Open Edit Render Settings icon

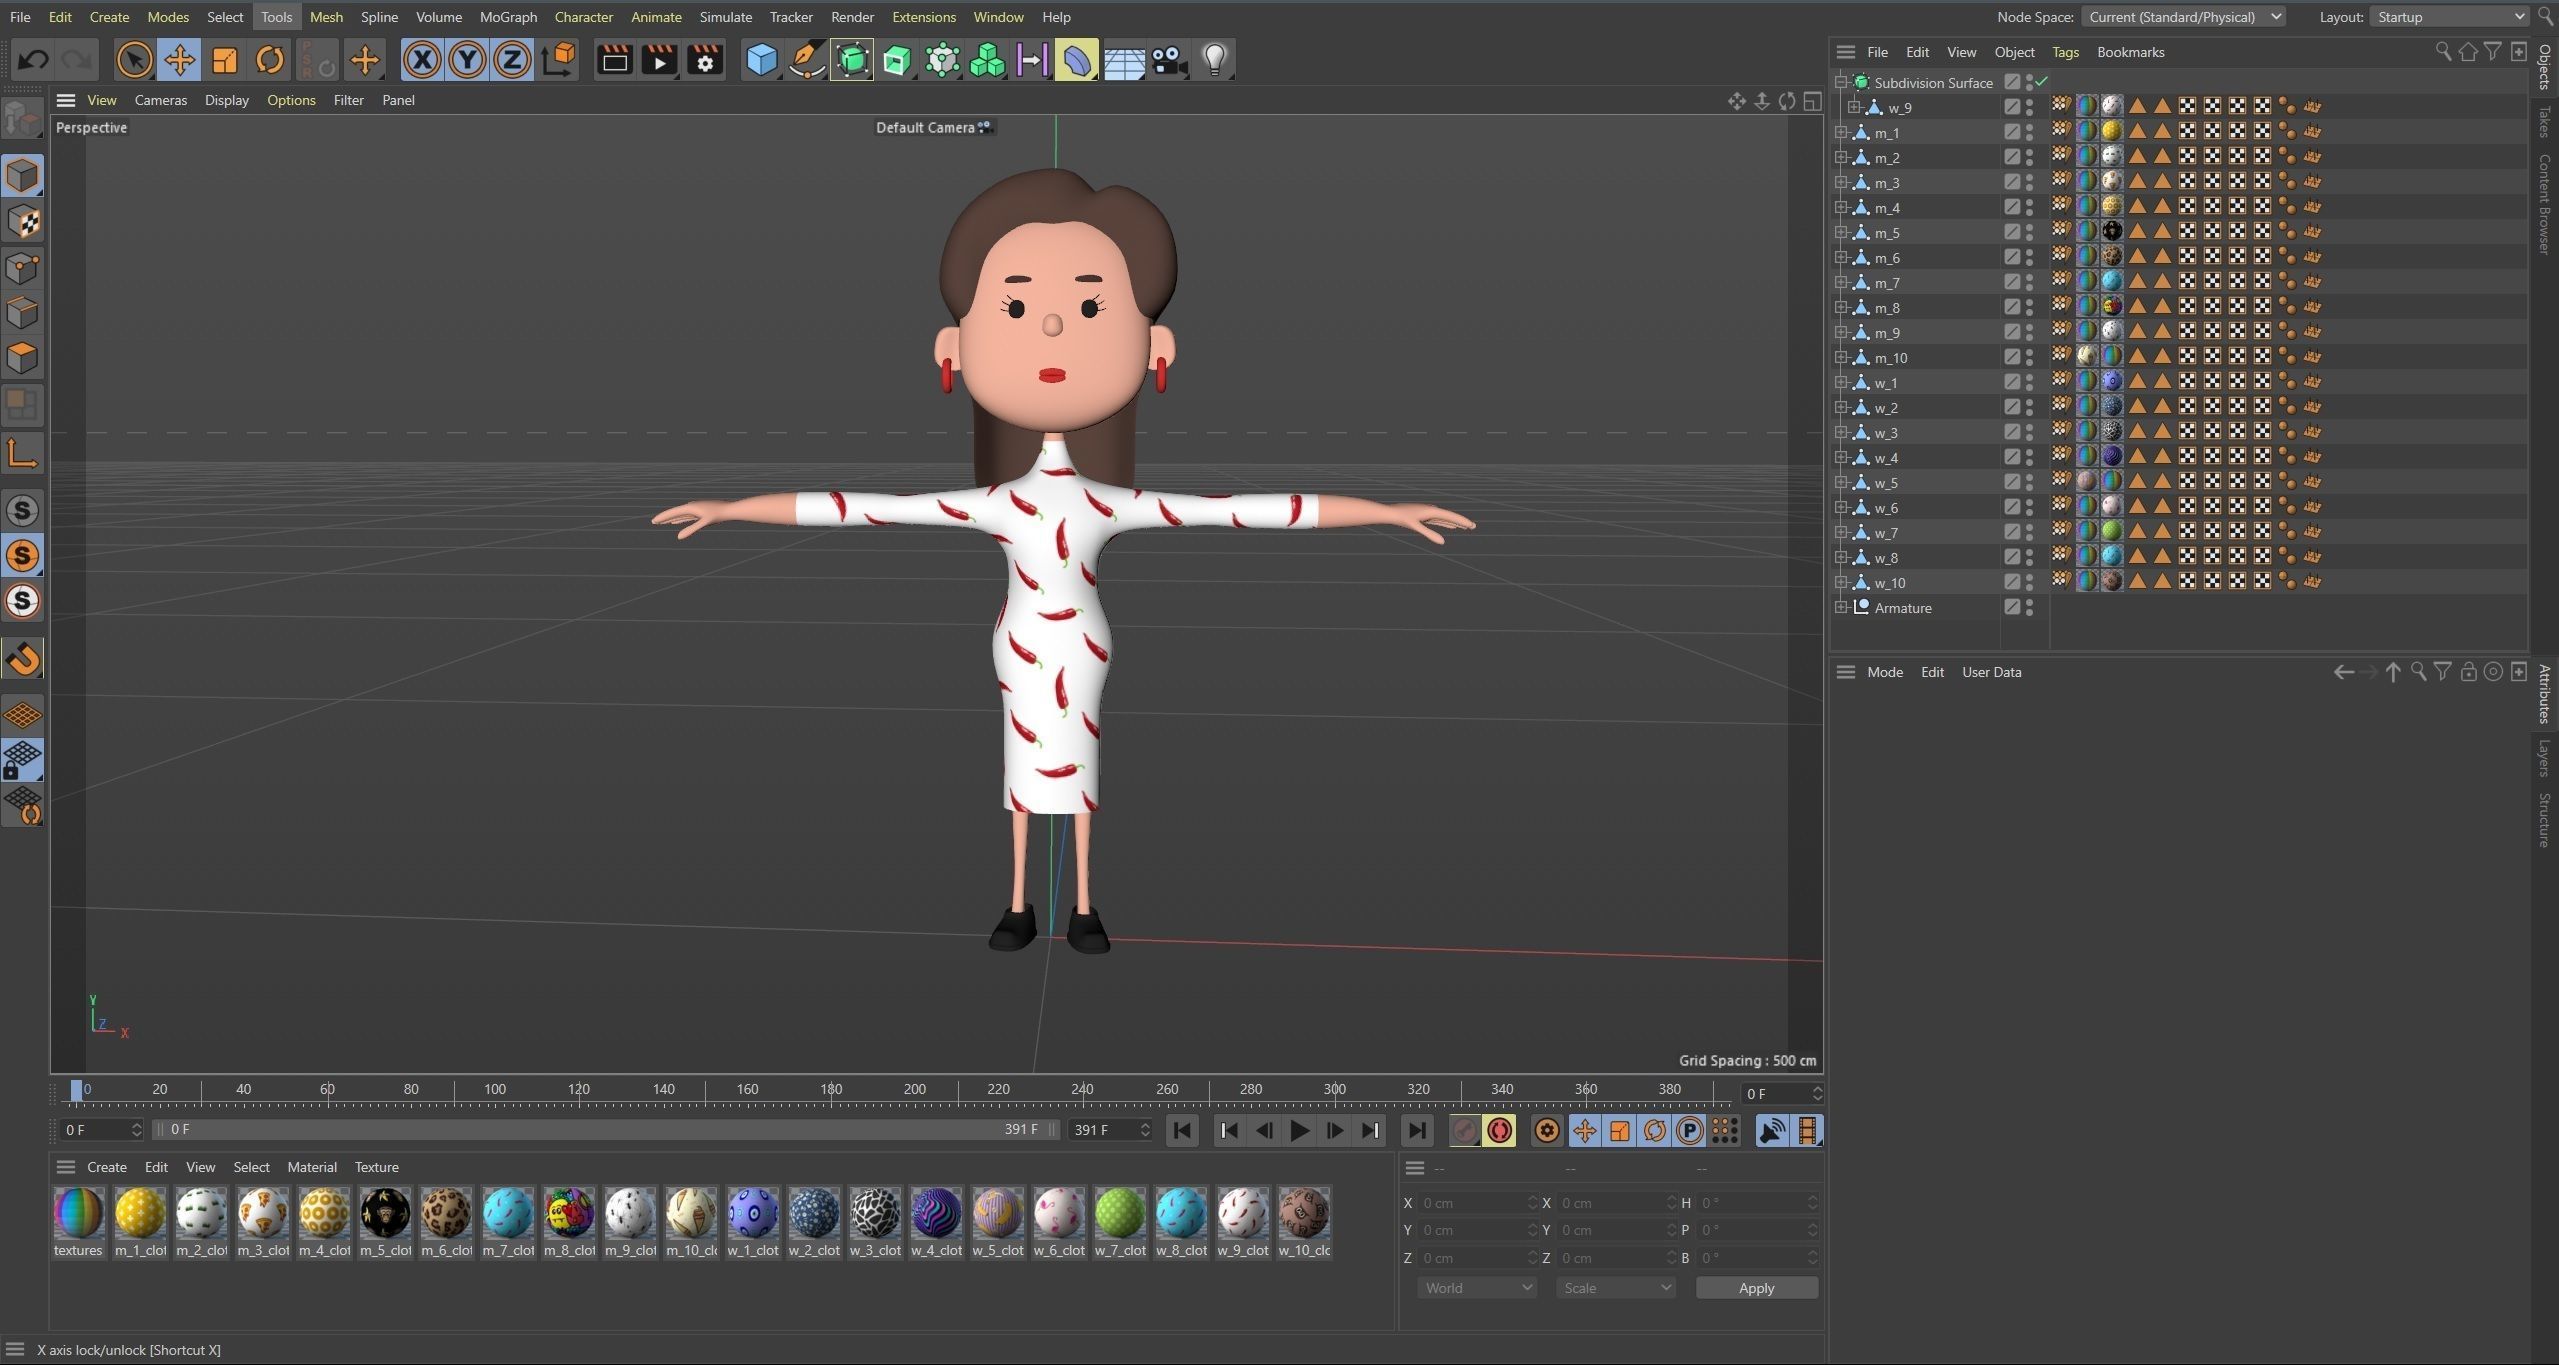coord(705,60)
